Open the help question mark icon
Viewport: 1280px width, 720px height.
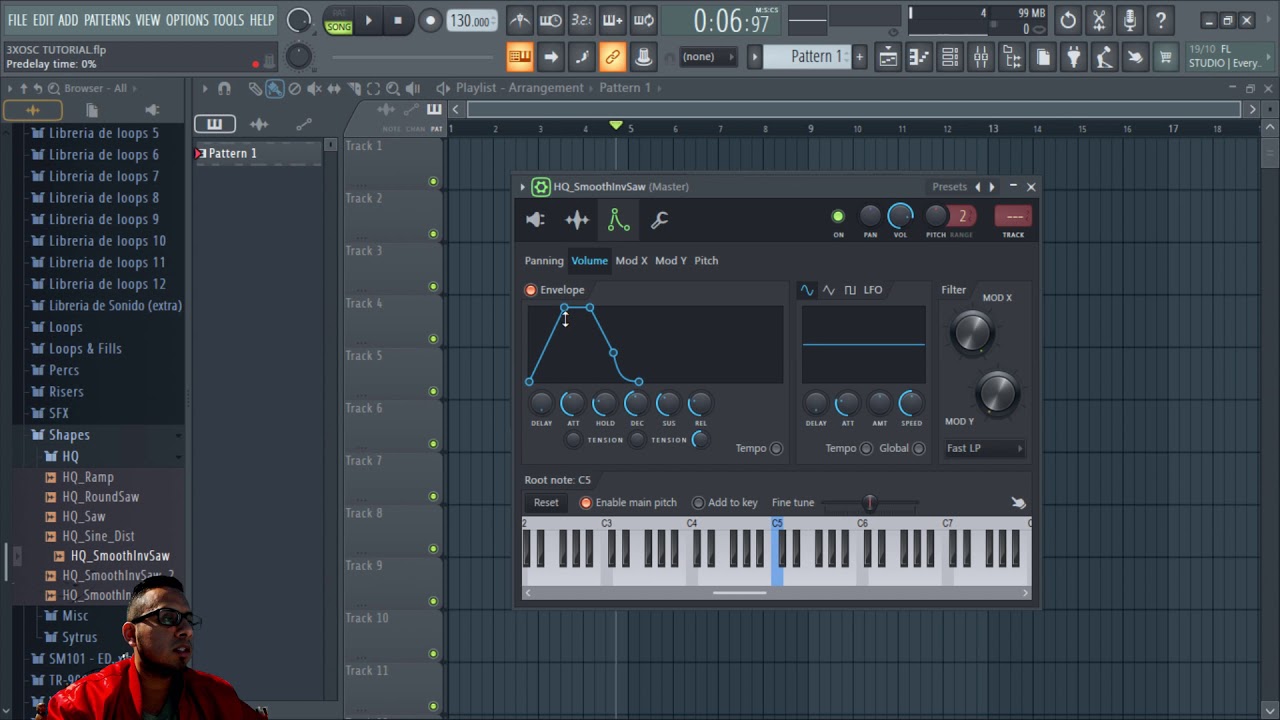[x=1161, y=20]
